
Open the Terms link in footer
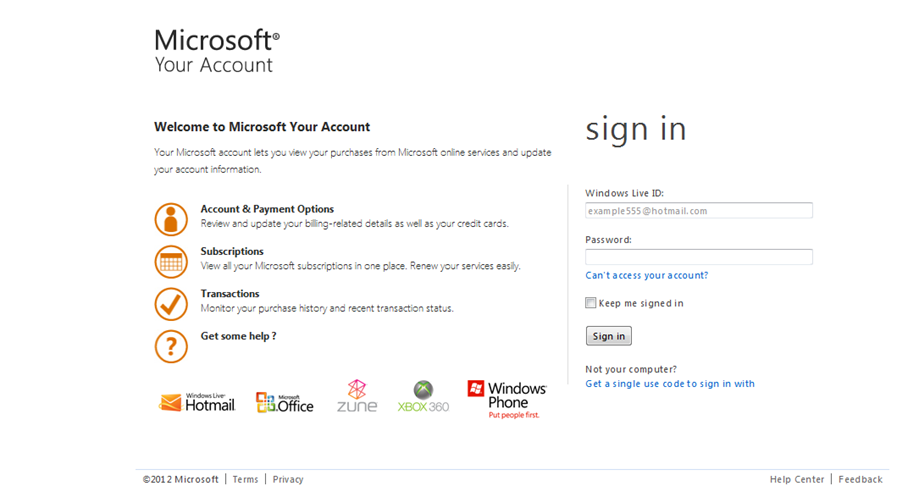(x=245, y=480)
